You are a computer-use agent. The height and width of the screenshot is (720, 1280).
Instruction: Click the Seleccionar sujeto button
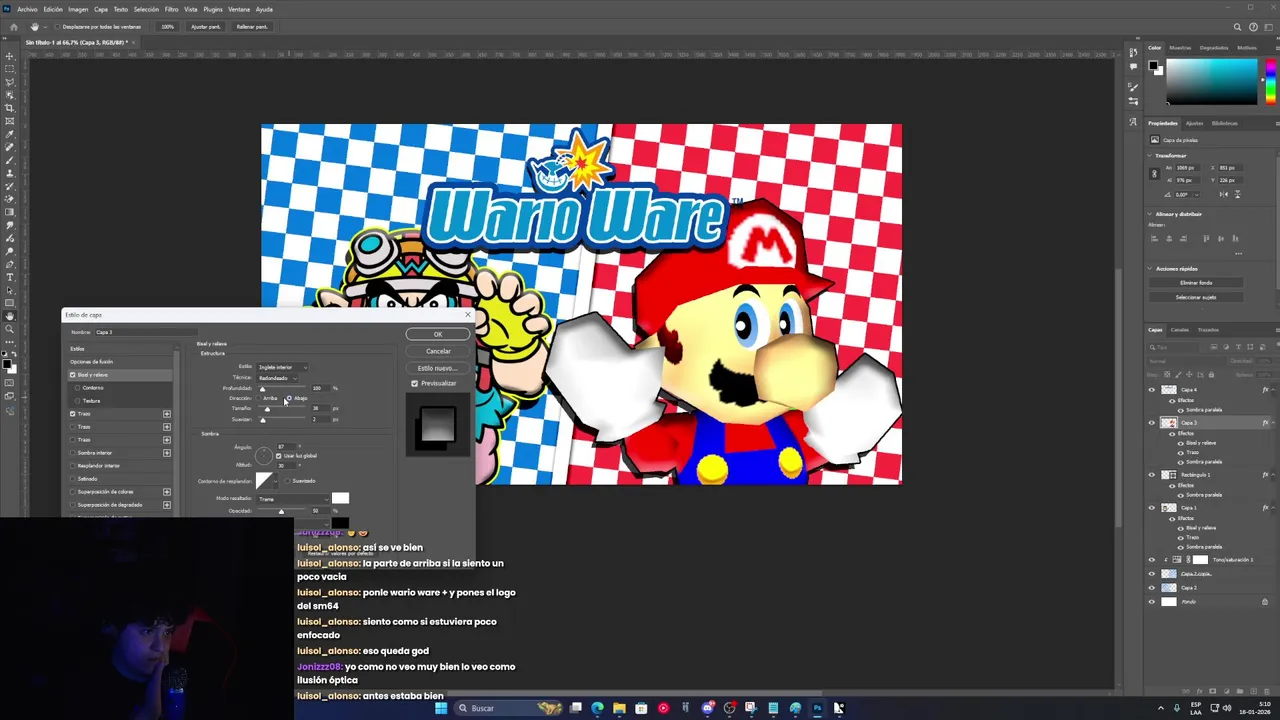(1195, 297)
